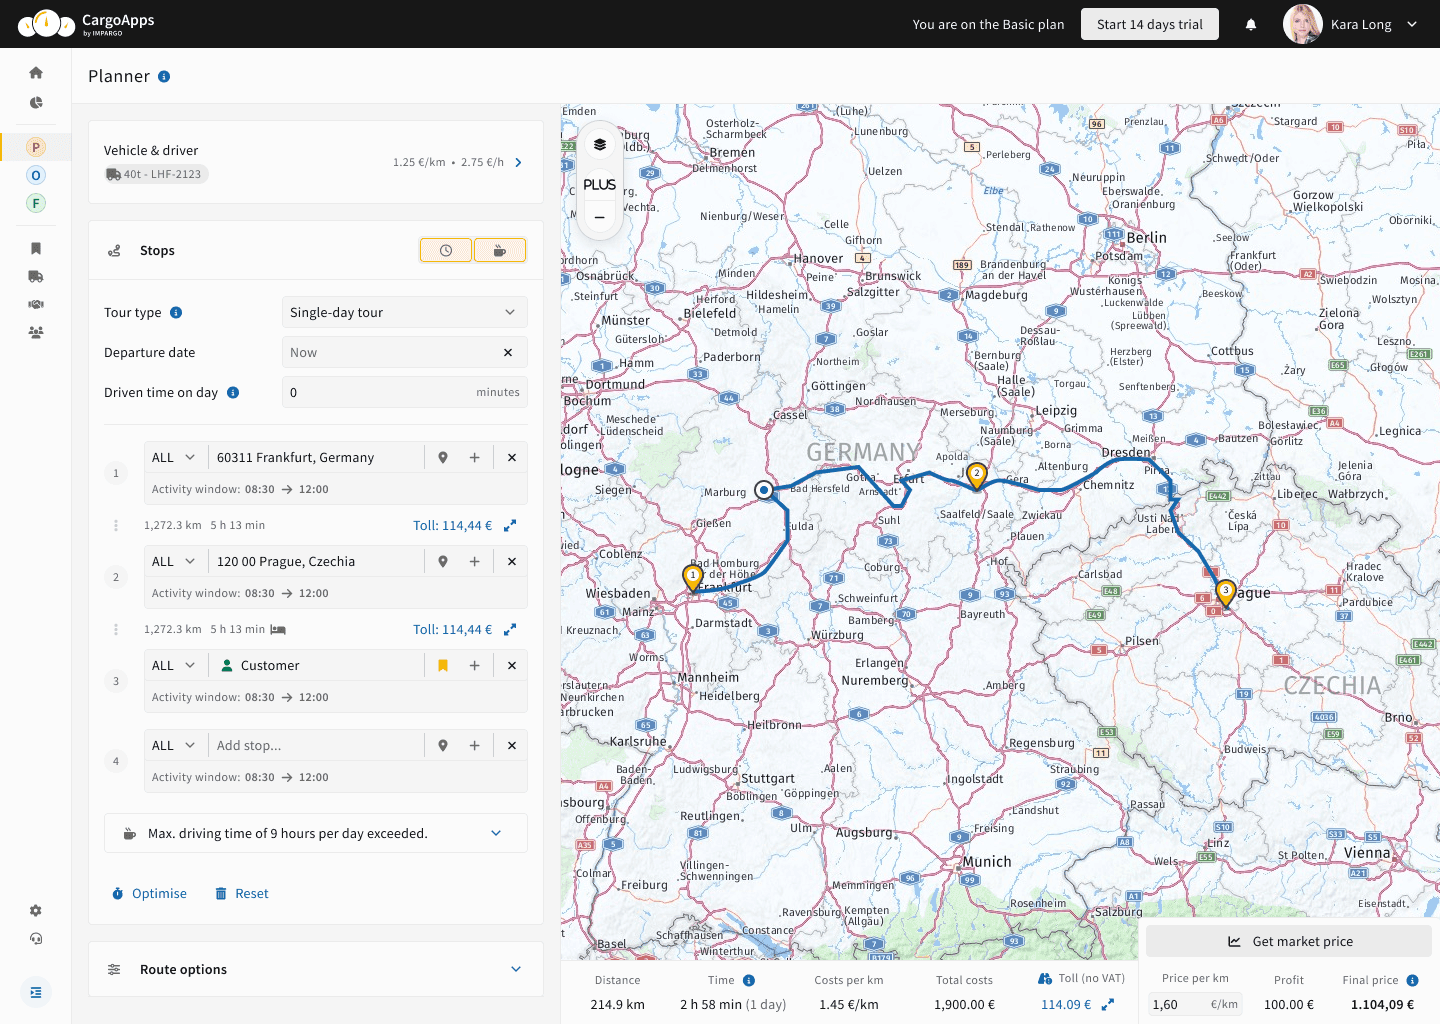Pick Frankfurt stop location with the map pin icon

coord(443,457)
